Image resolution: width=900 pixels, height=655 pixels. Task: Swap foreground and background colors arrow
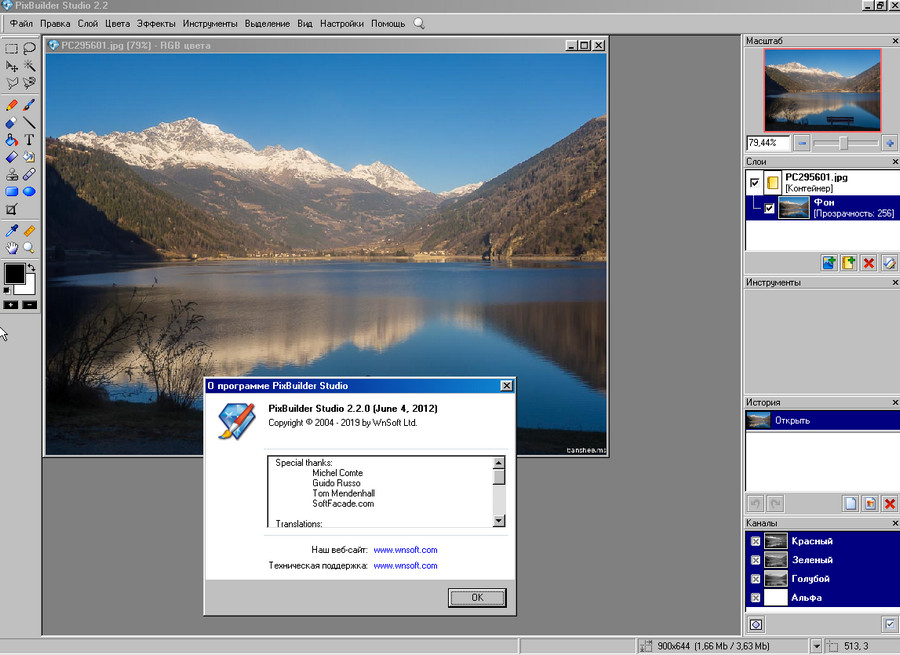(x=32, y=267)
